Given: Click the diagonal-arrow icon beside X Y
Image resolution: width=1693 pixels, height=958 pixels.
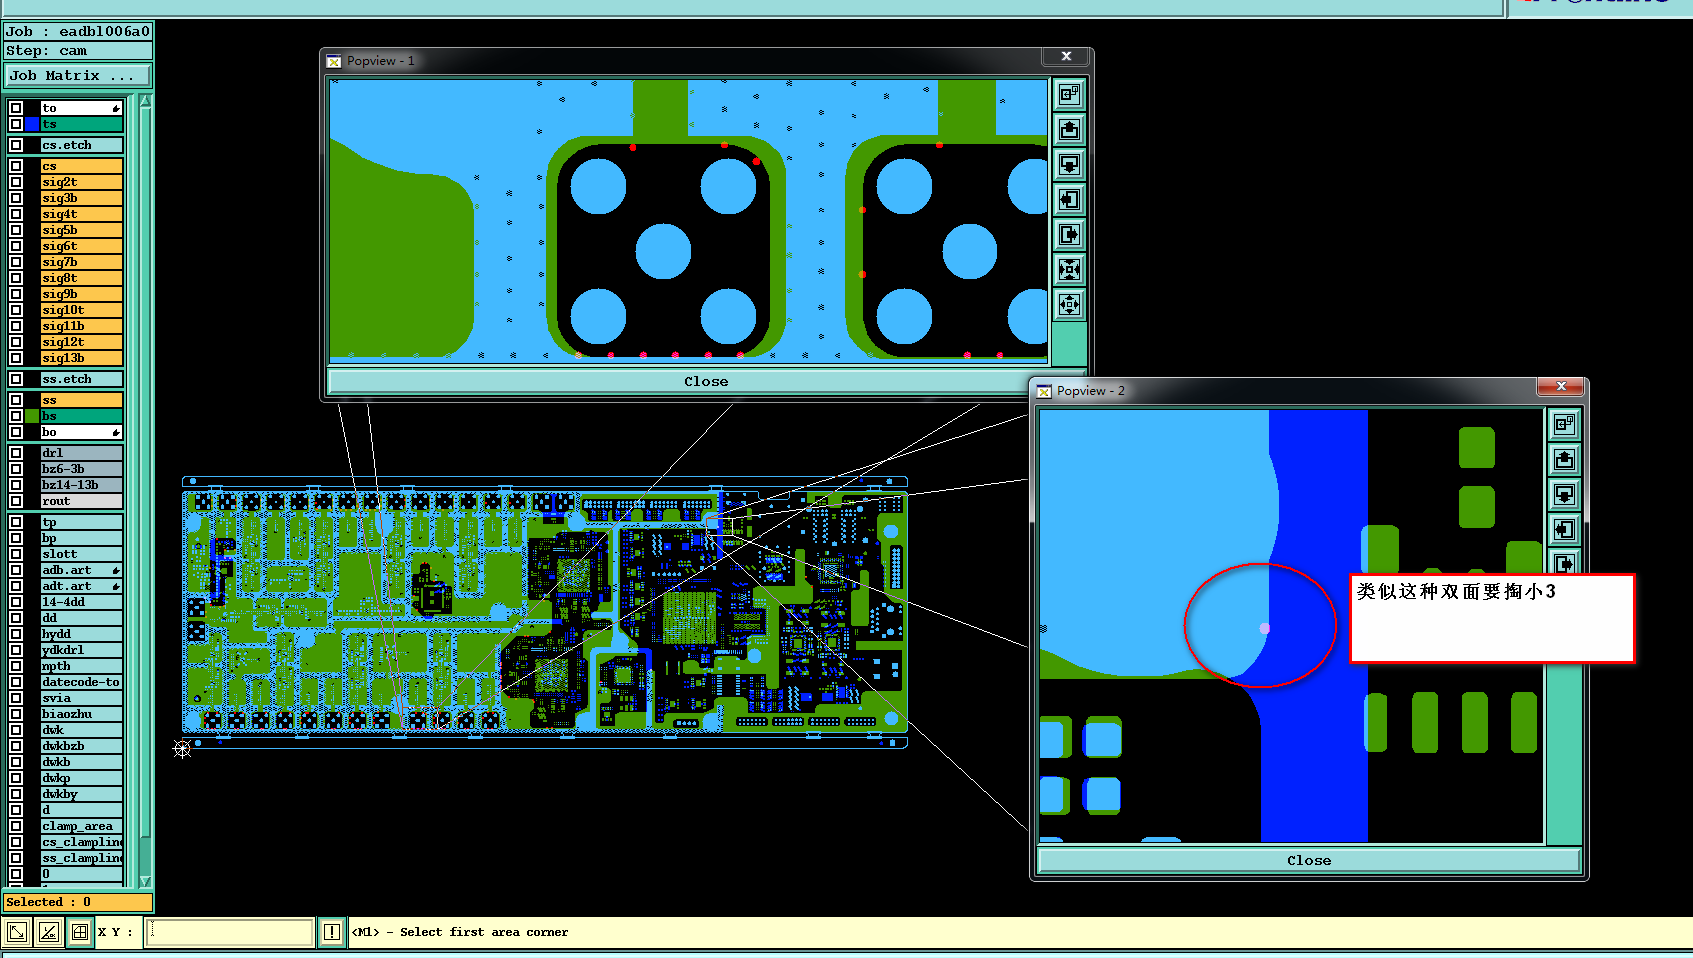Looking at the screenshot, I should (17, 932).
